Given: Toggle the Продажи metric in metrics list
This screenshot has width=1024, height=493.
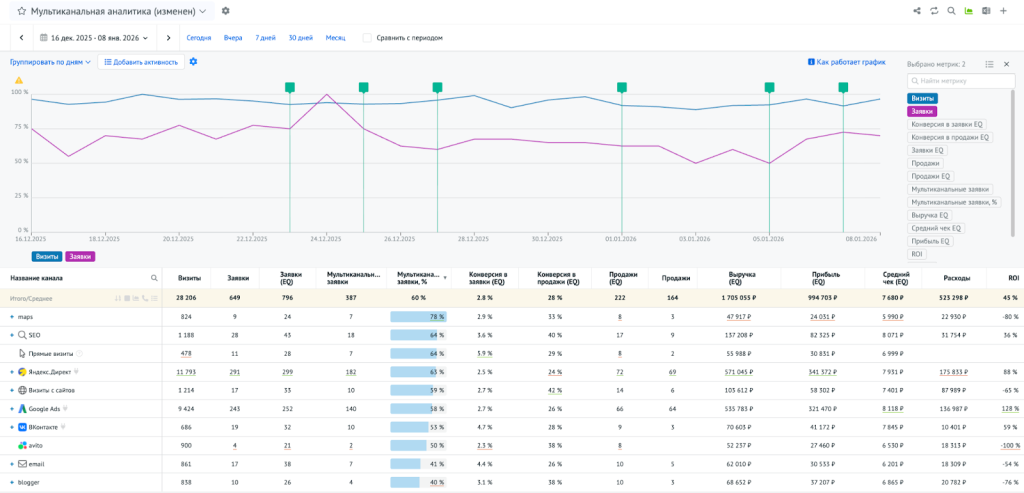Looking at the screenshot, I should [926, 163].
